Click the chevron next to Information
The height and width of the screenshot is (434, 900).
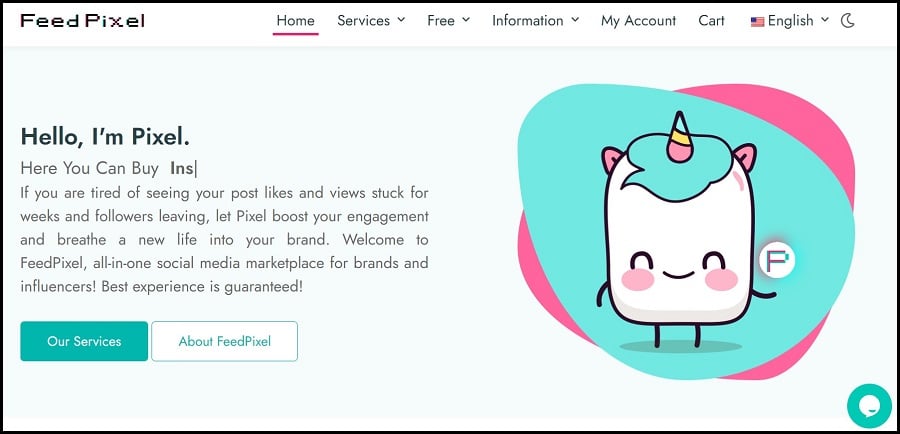(575, 20)
